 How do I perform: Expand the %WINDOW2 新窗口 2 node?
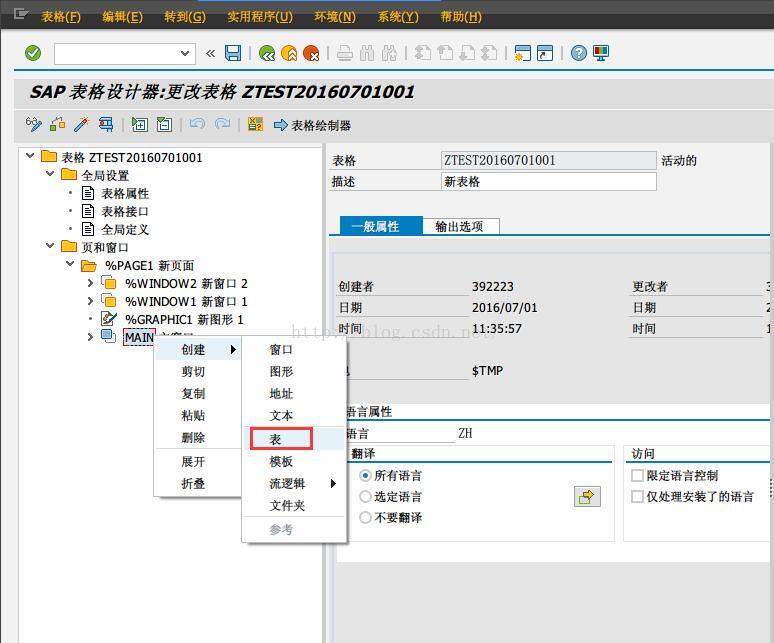(x=90, y=283)
